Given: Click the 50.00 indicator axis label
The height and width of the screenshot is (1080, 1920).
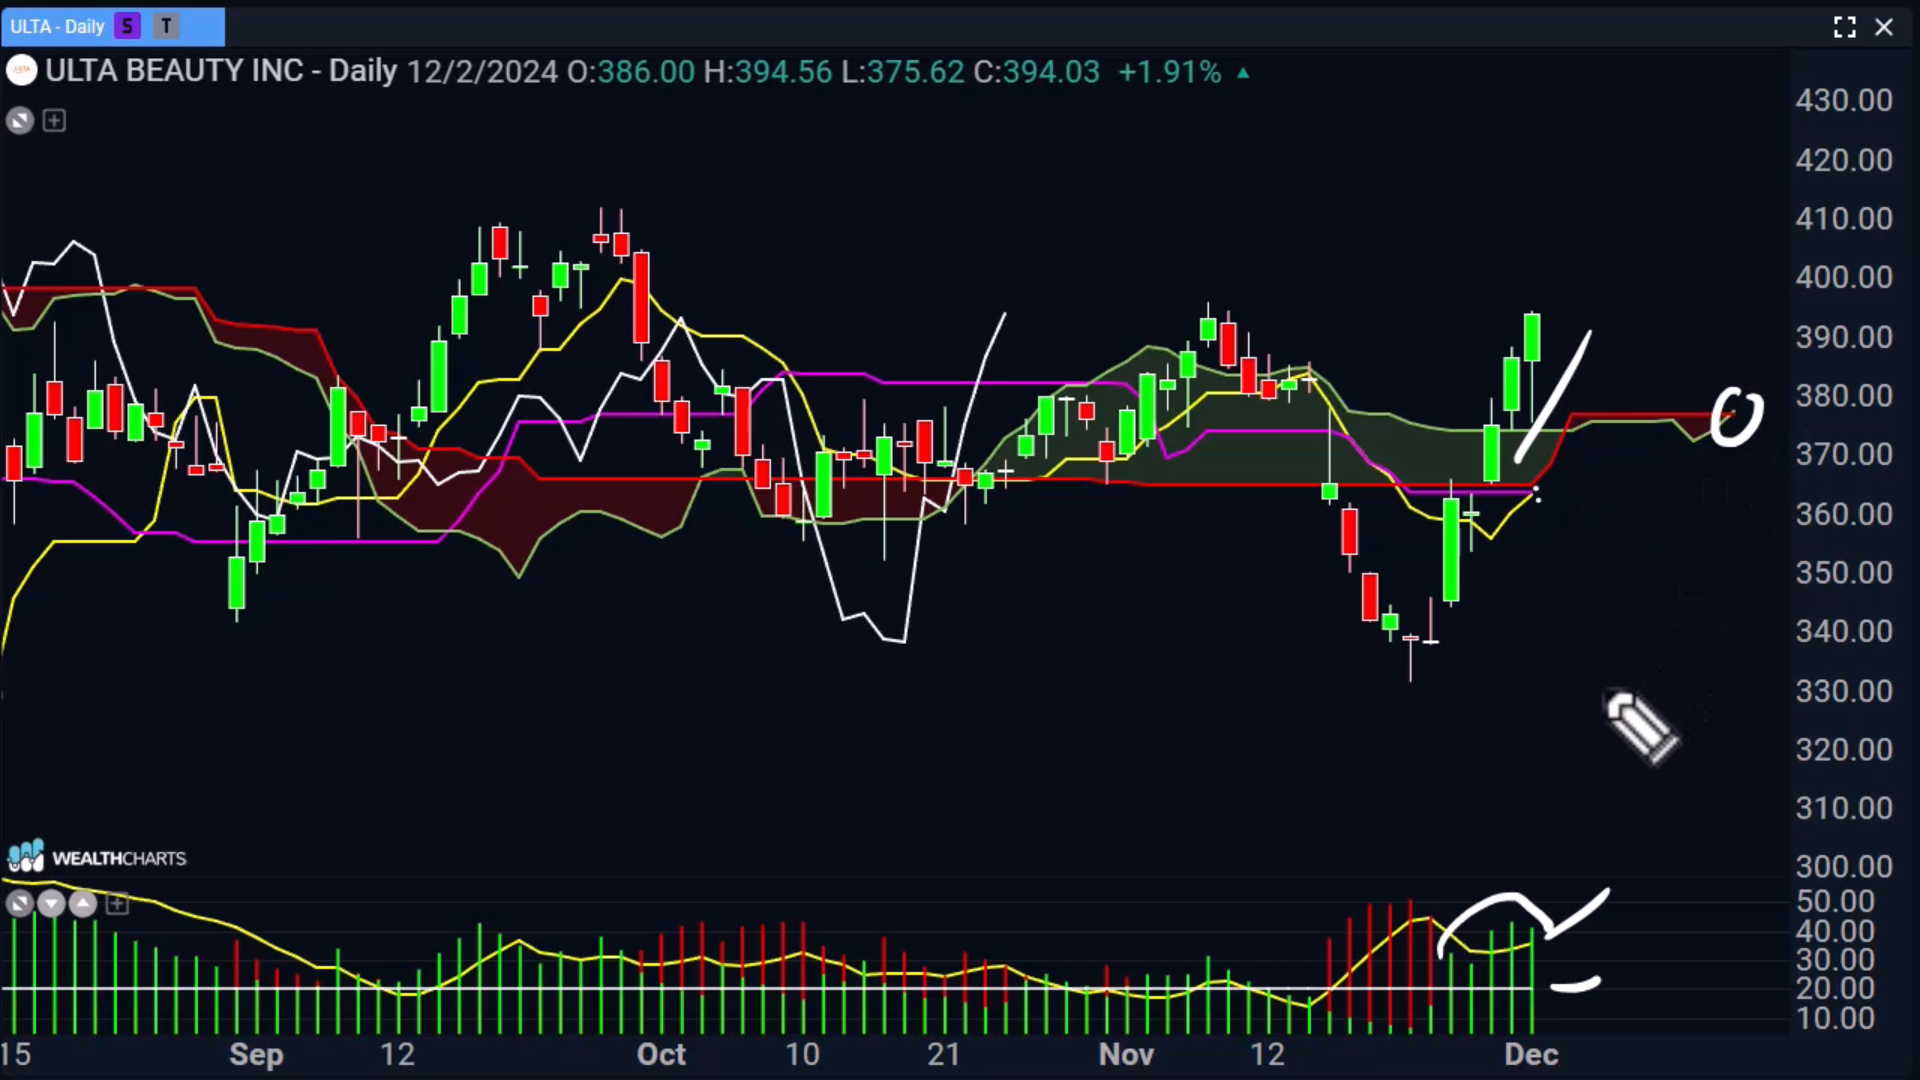Looking at the screenshot, I should [1834, 902].
